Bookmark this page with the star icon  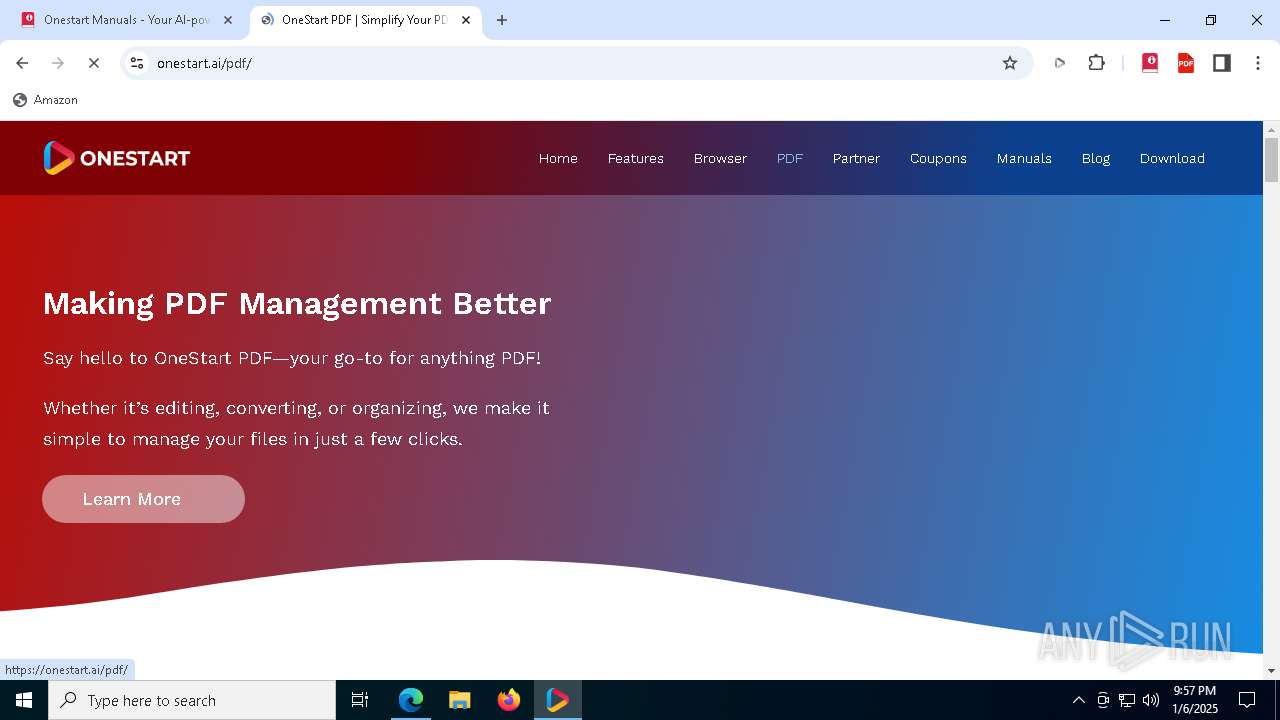coord(1010,63)
